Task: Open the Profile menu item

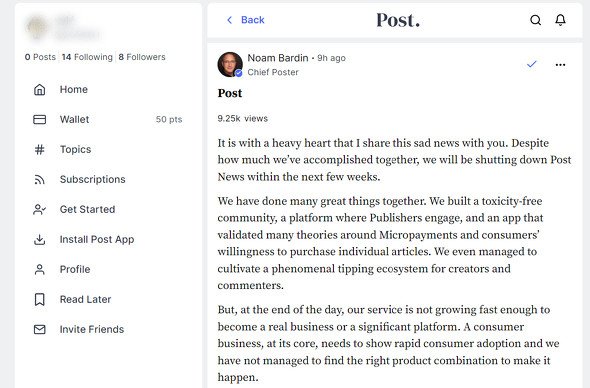Action: [x=75, y=269]
